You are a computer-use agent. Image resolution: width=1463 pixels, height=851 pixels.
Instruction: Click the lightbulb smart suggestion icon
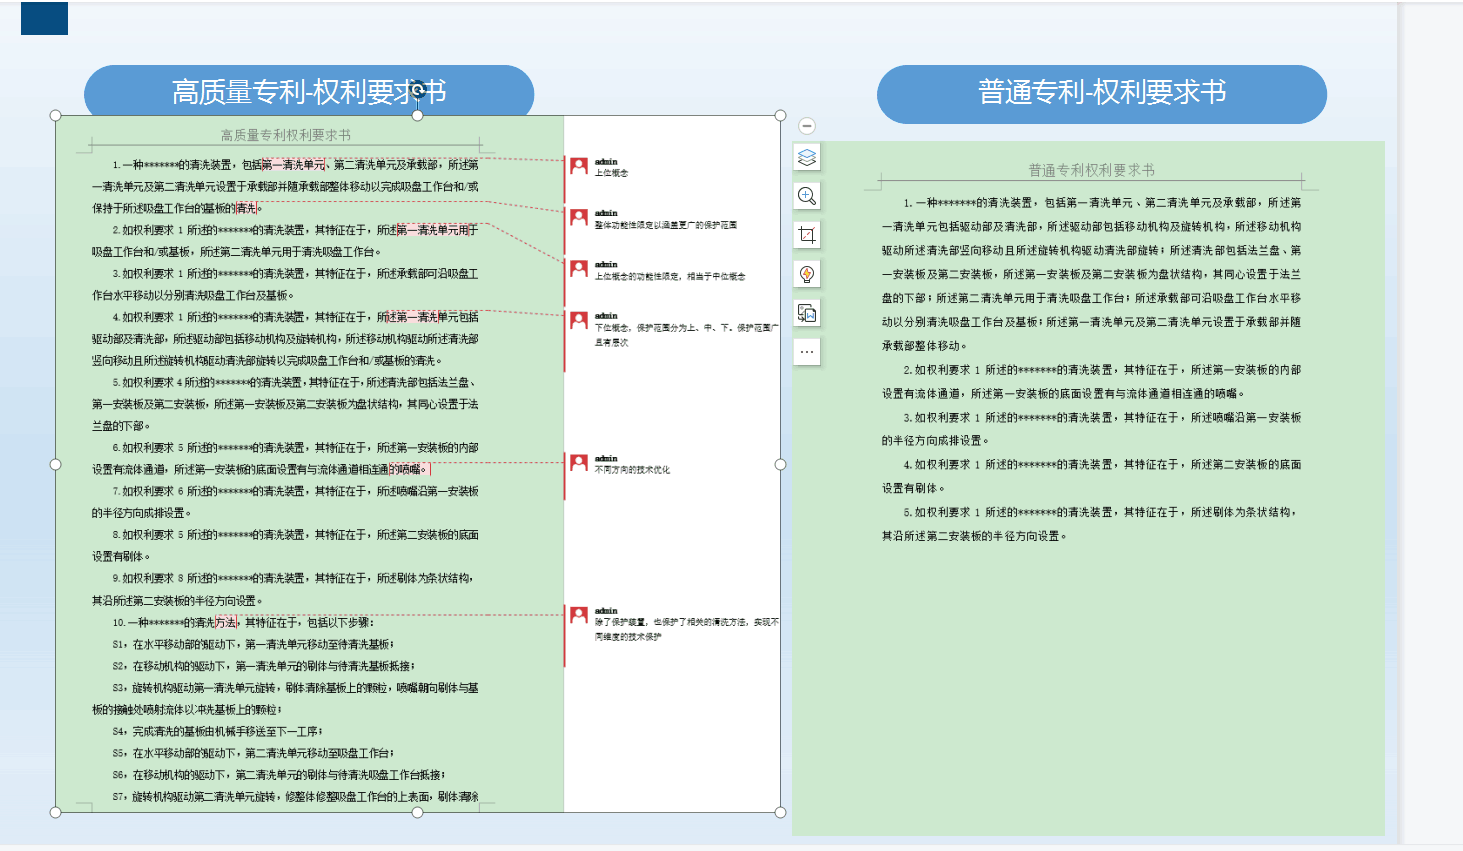(x=807, y=274)
